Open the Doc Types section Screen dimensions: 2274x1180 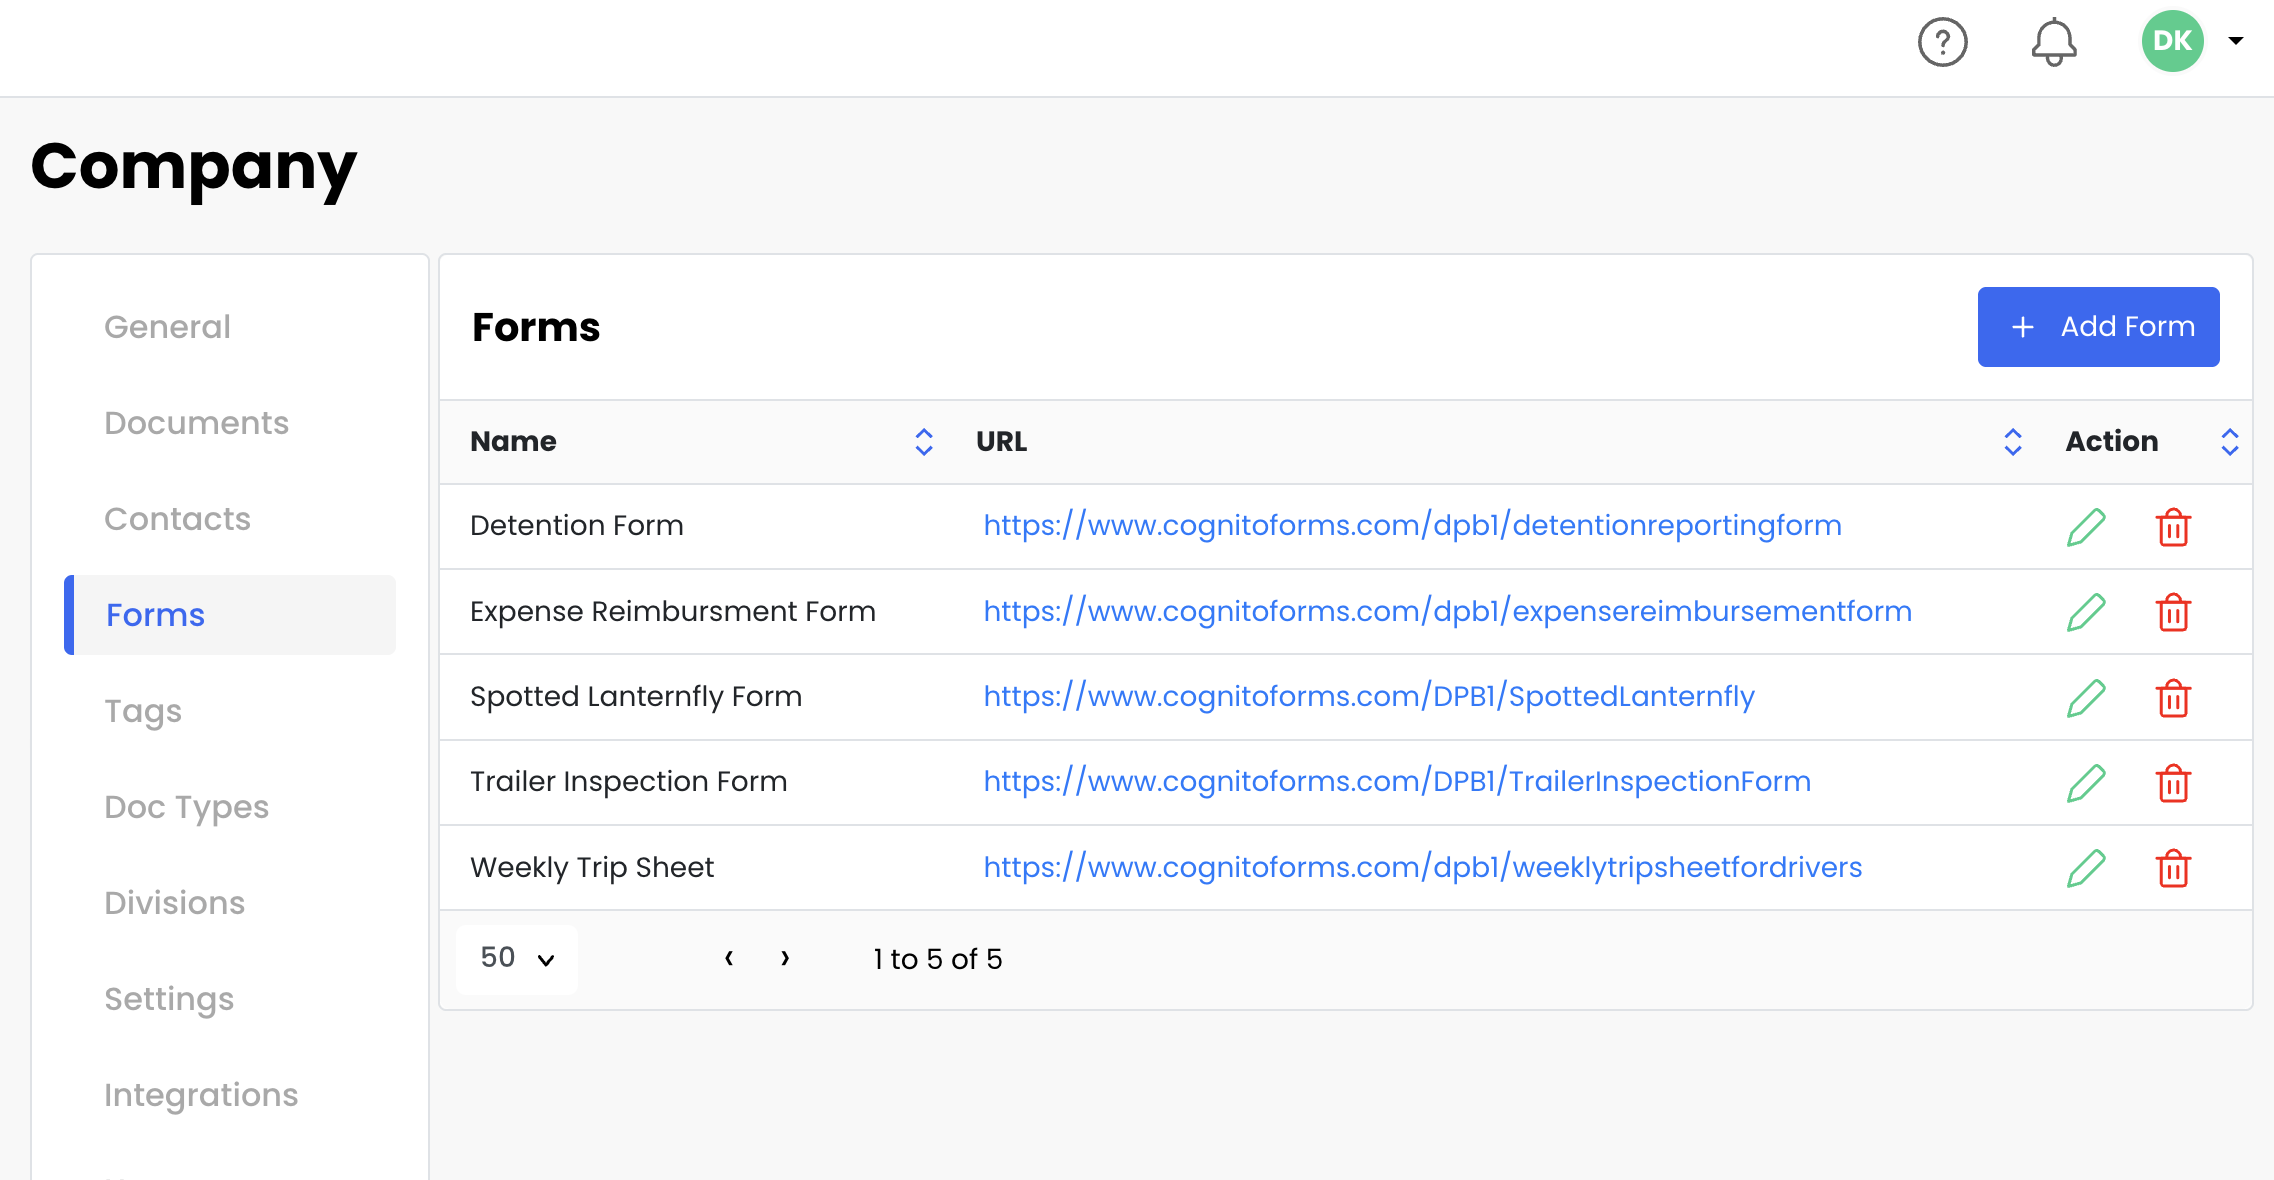pyautogui.click(x=186, y=807)
